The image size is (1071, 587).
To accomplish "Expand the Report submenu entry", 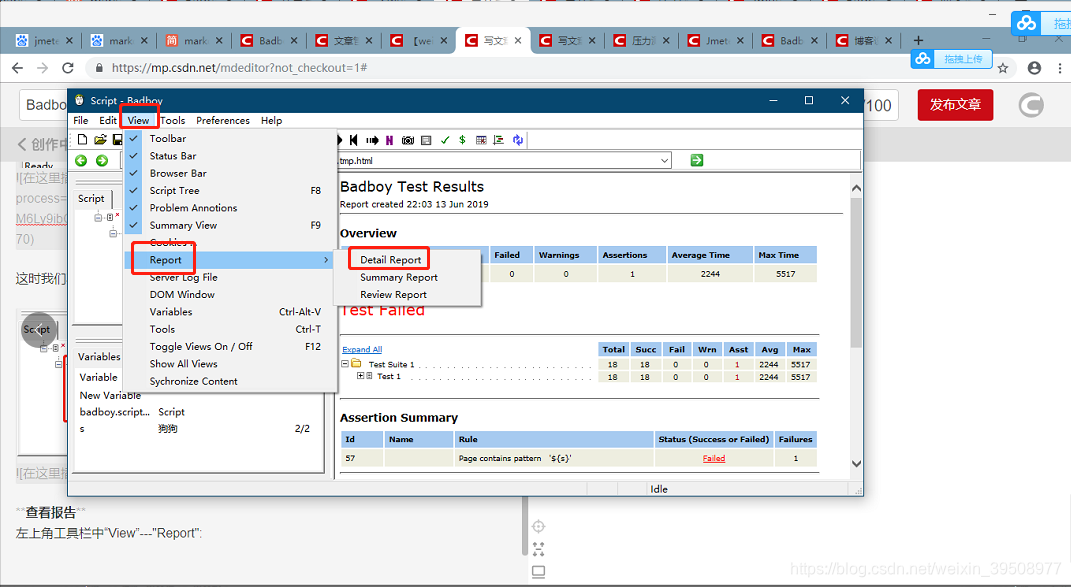I will coord(229,260).
